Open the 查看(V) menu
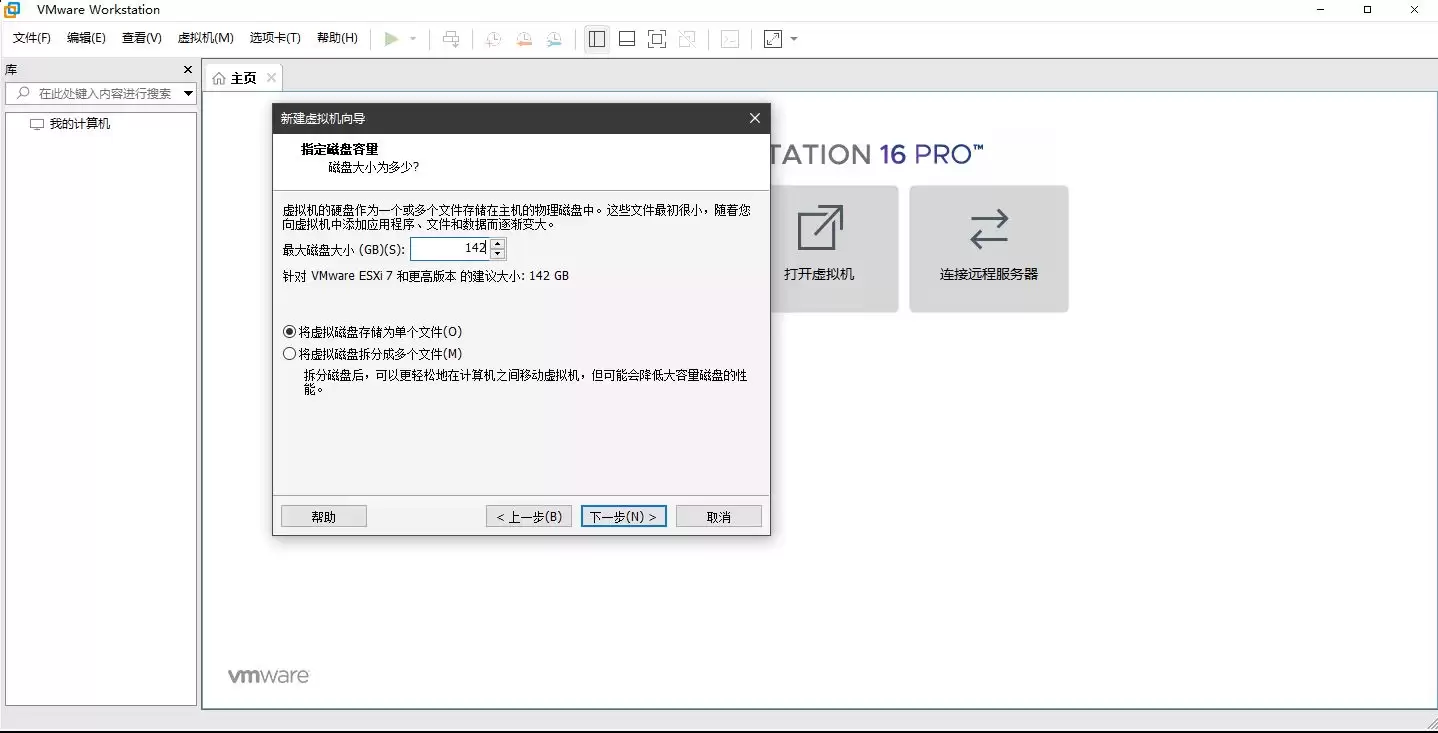 [141, 38]
